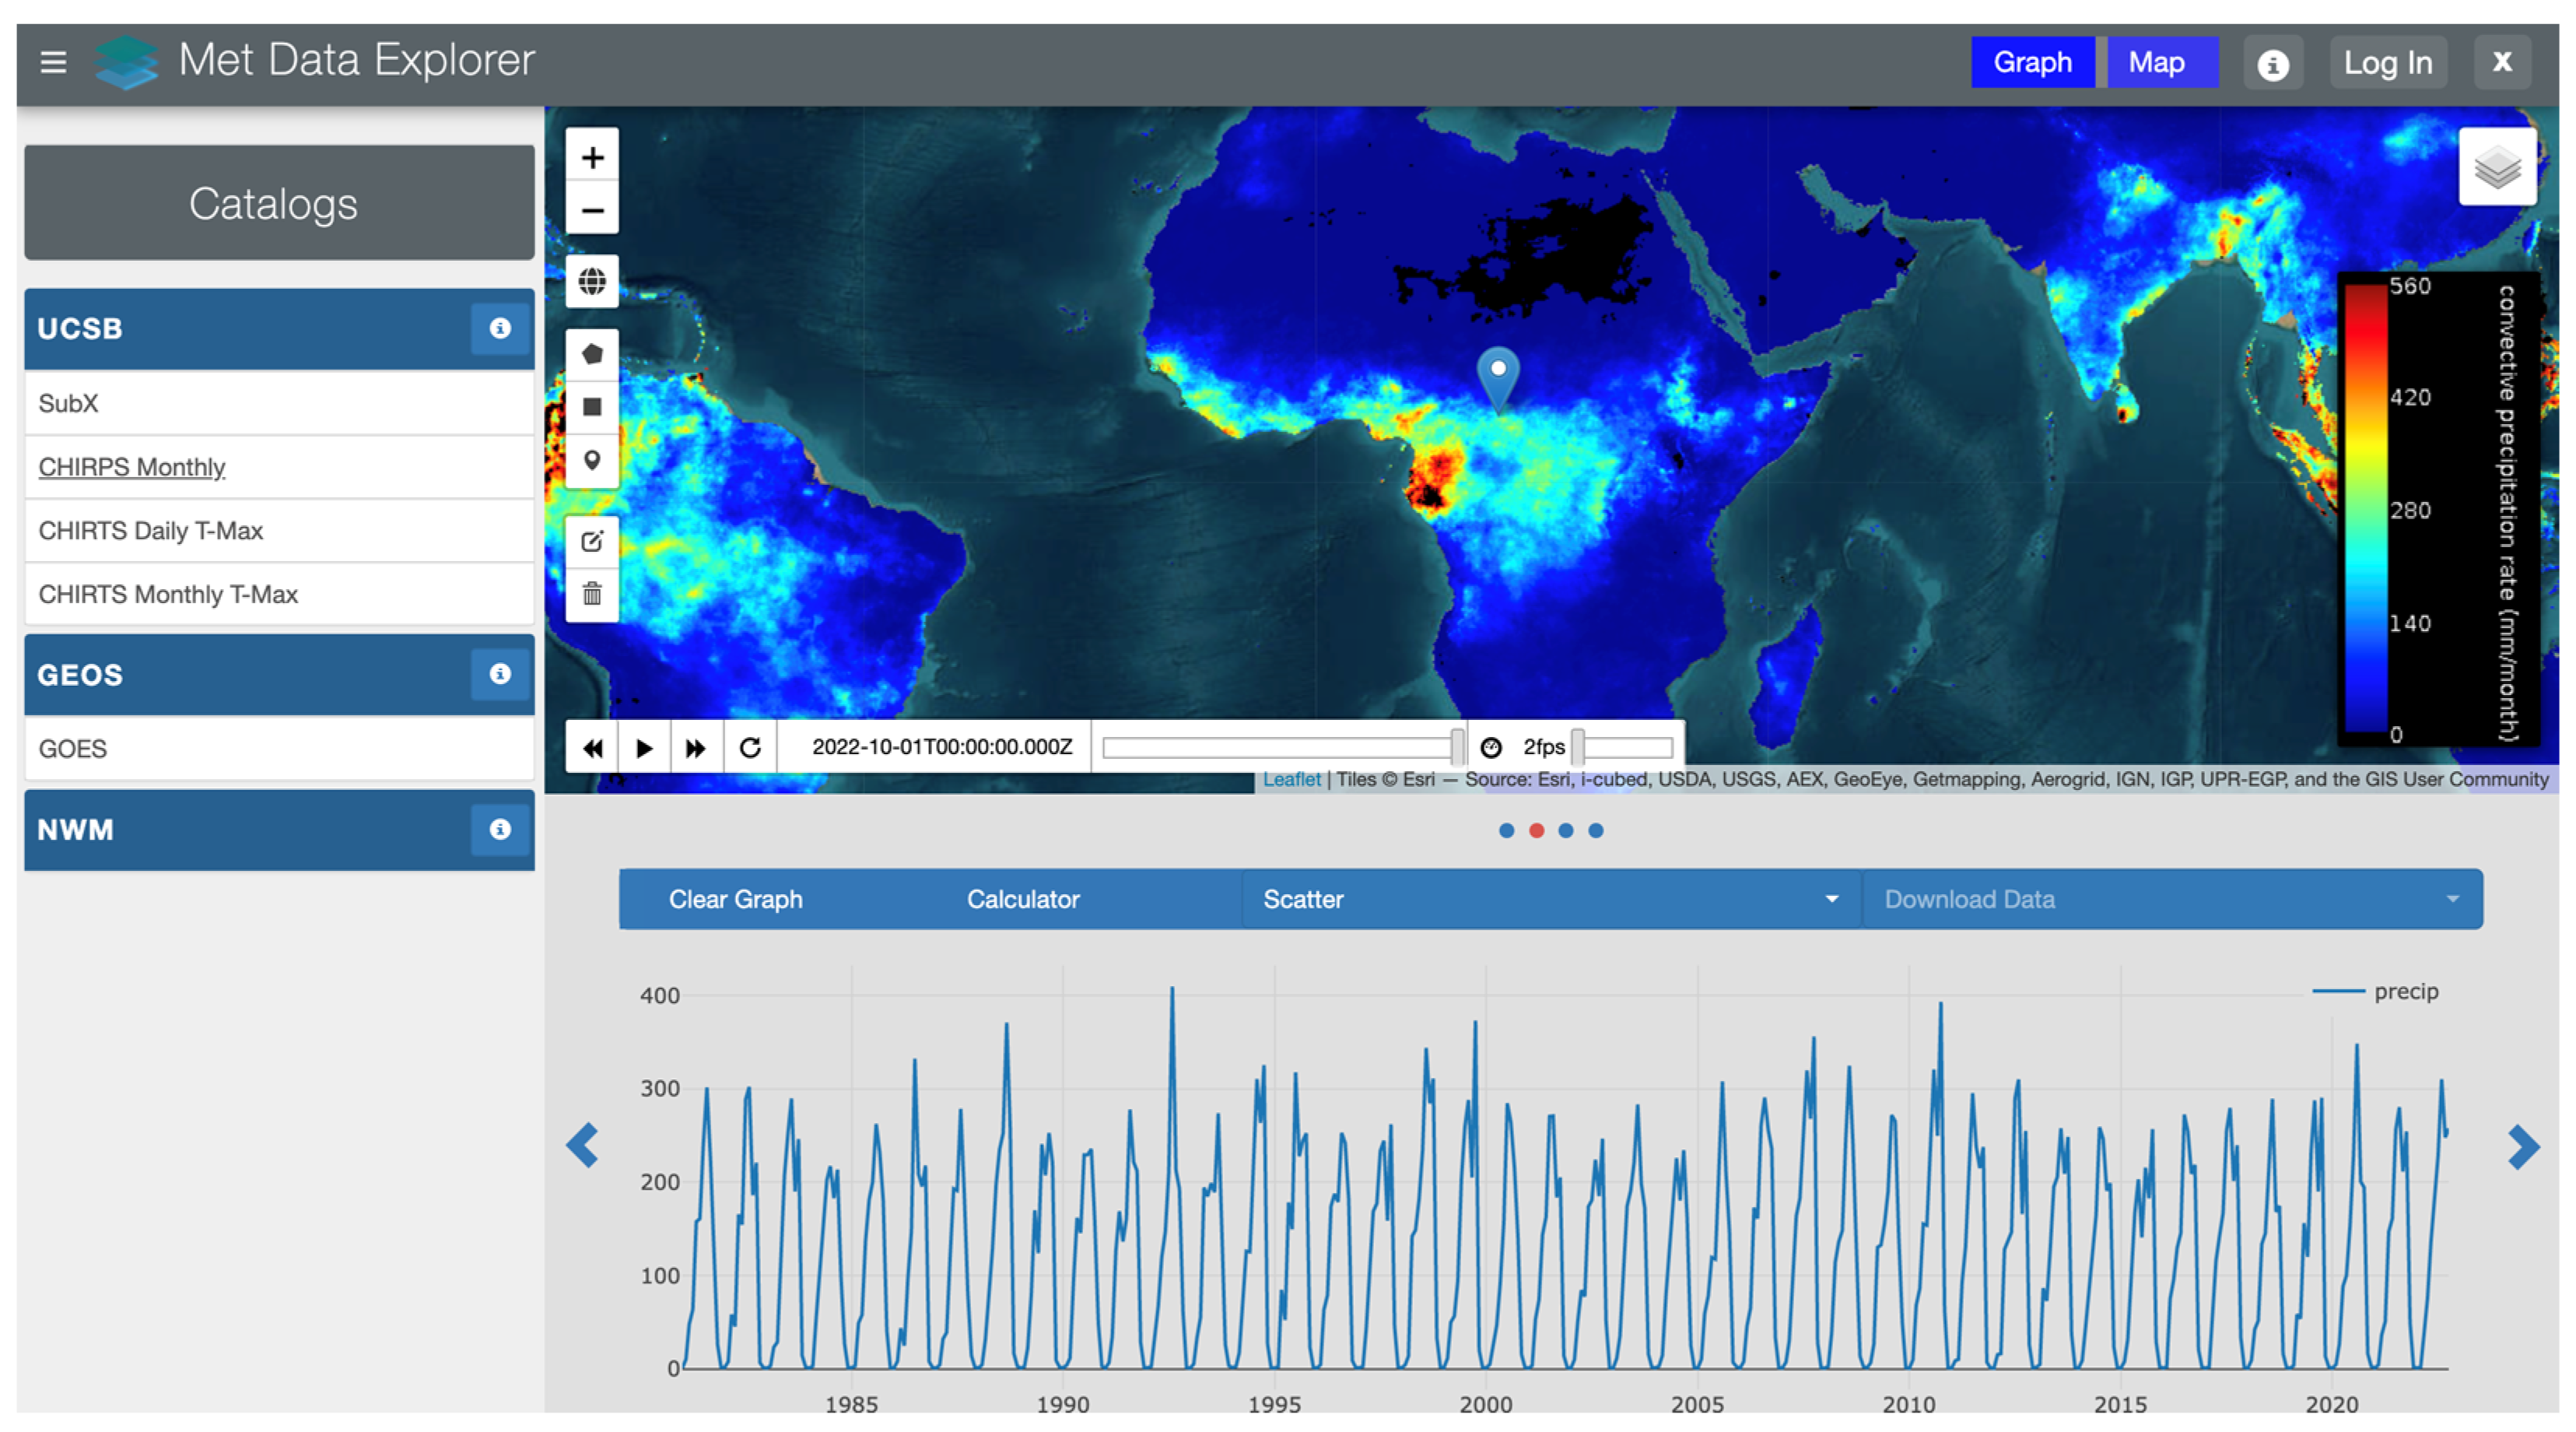This screenshot has height=1432, width=2576.
Task: Select the draw rectangle tool
Action: click(592, 407)
